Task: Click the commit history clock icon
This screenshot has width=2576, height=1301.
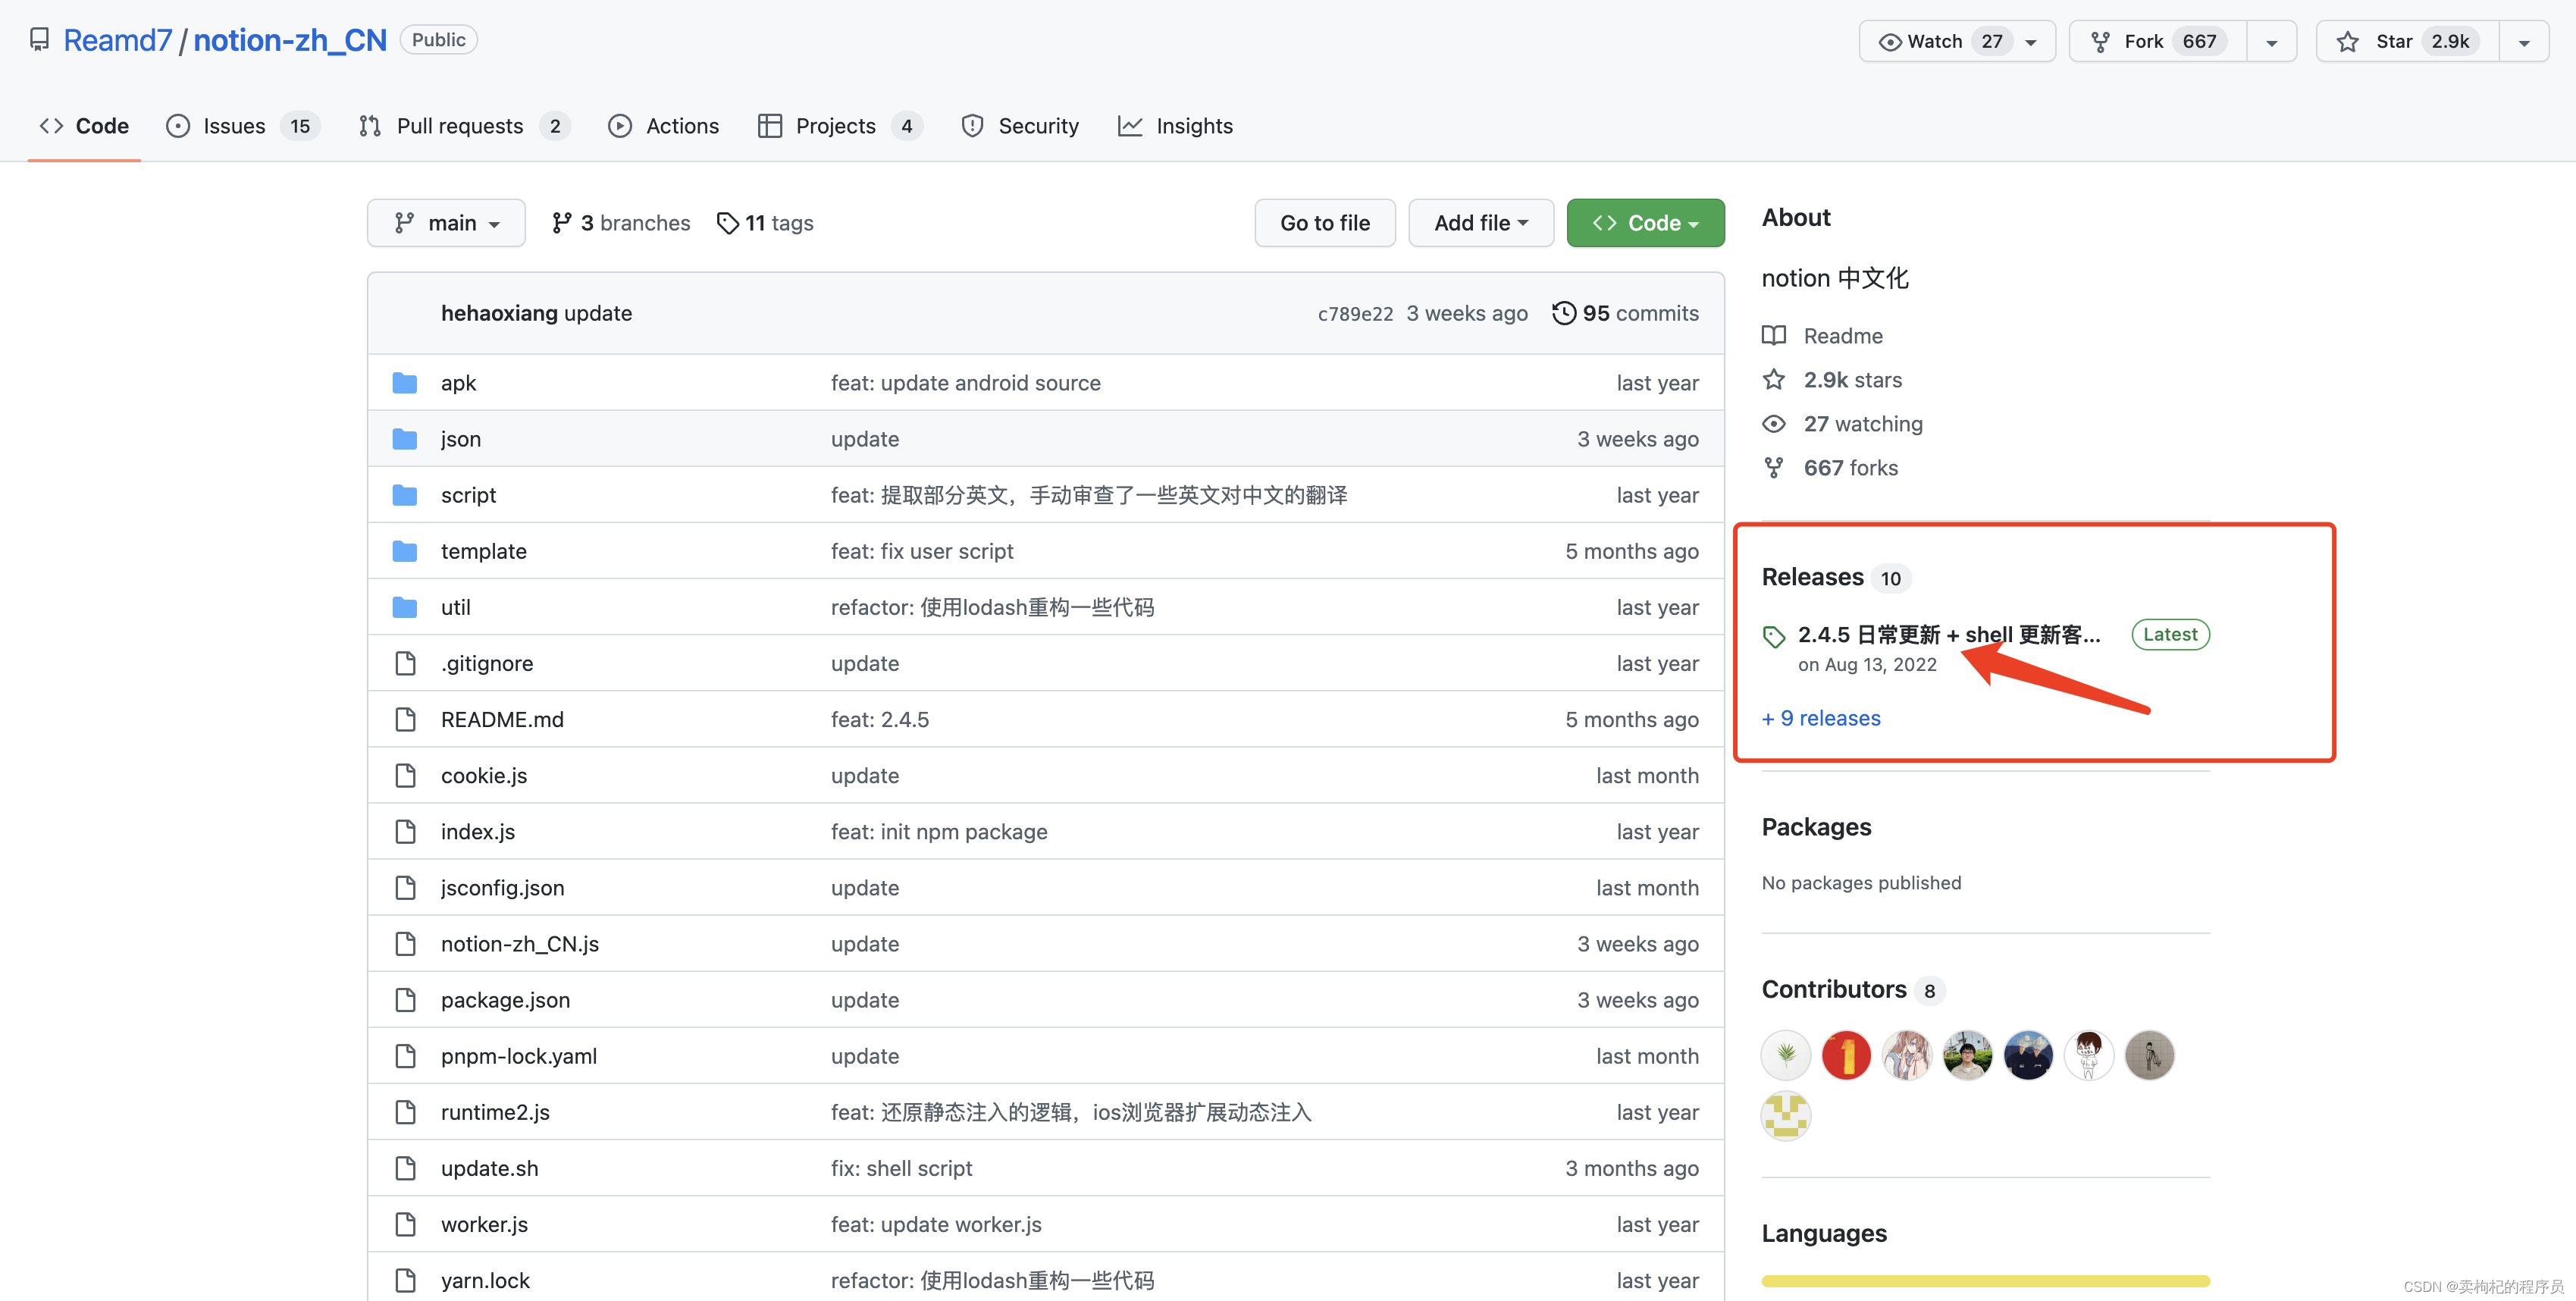Action: [x=1563, y=313]
